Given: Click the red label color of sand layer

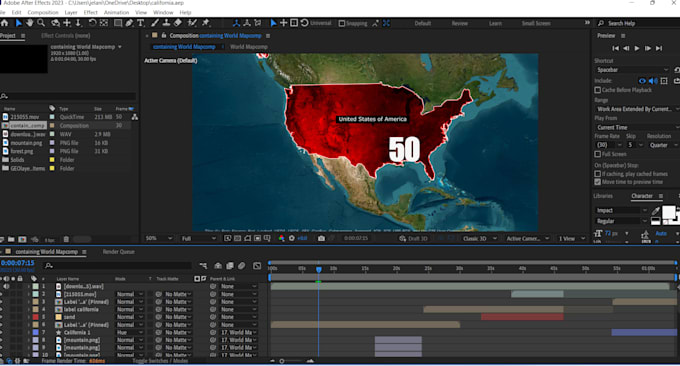Looking at the screenshot, I should click(36, 317).
